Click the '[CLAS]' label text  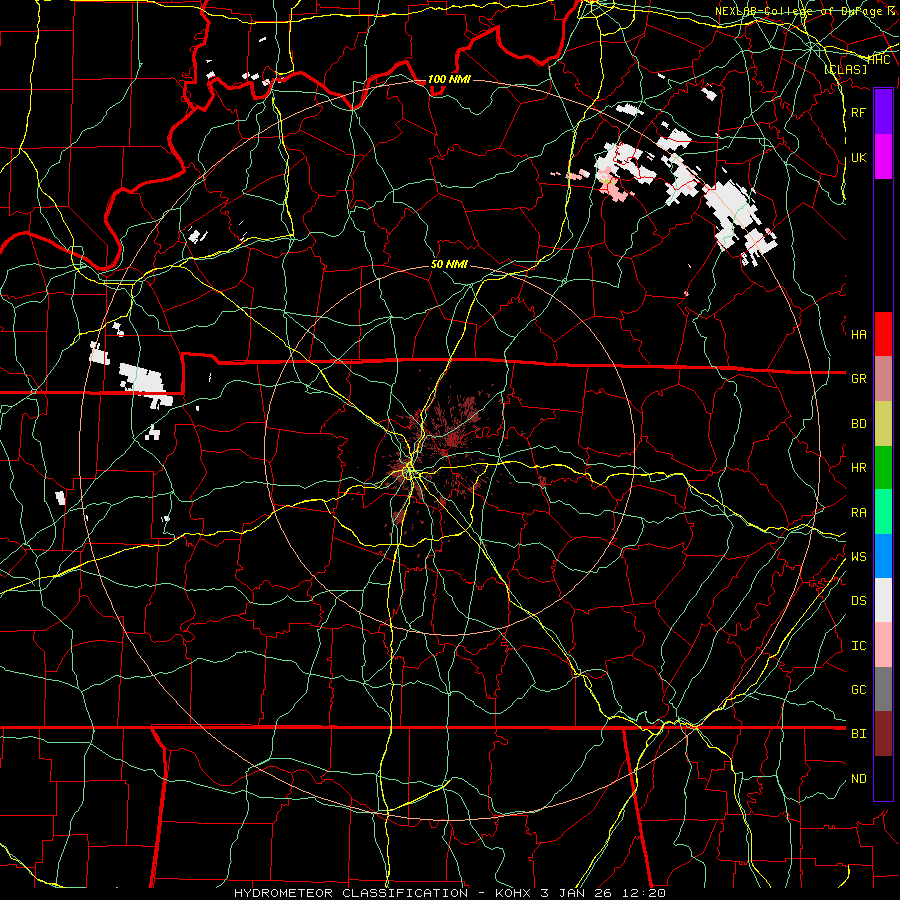[845, 69]
